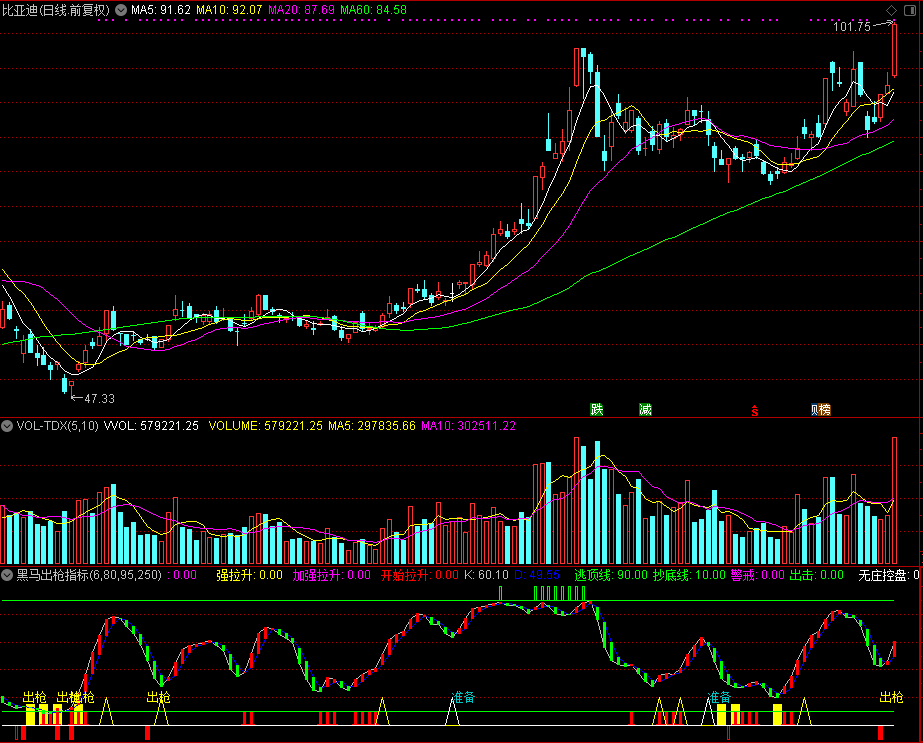923x743 pixels.
Task: Click volume MA10: 302511.22 label
Action: pos(469,426)
